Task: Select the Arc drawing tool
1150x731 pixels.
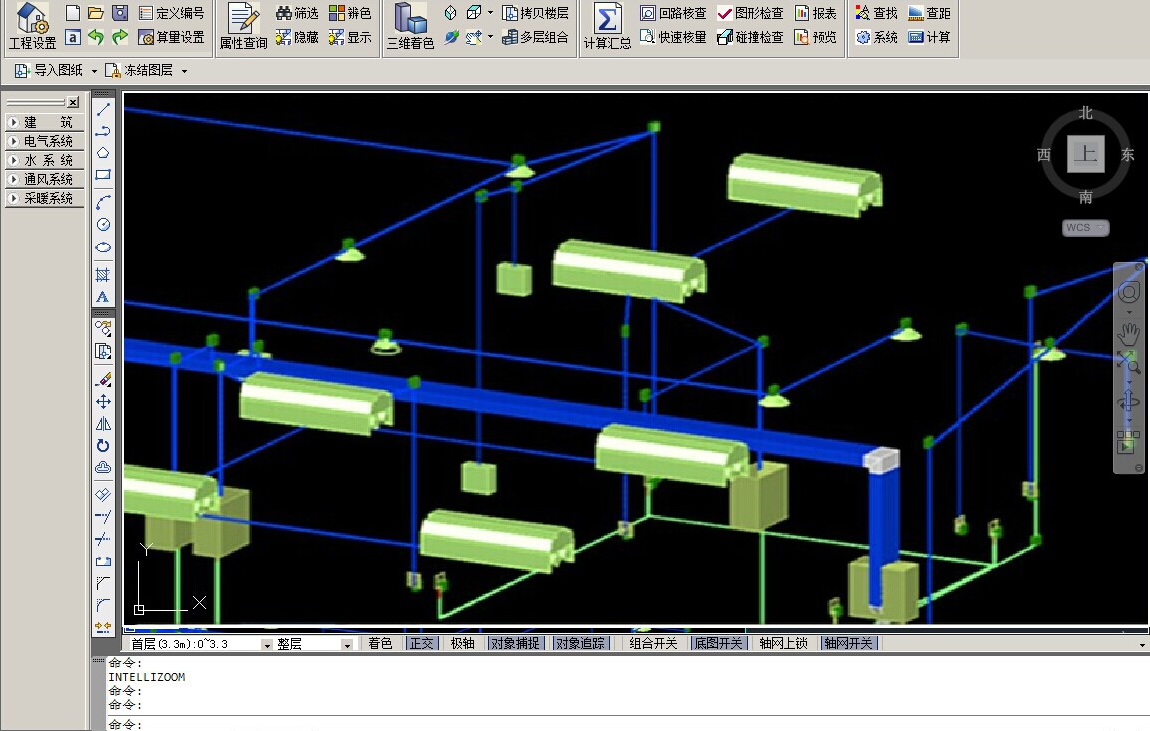Action: 103,202
